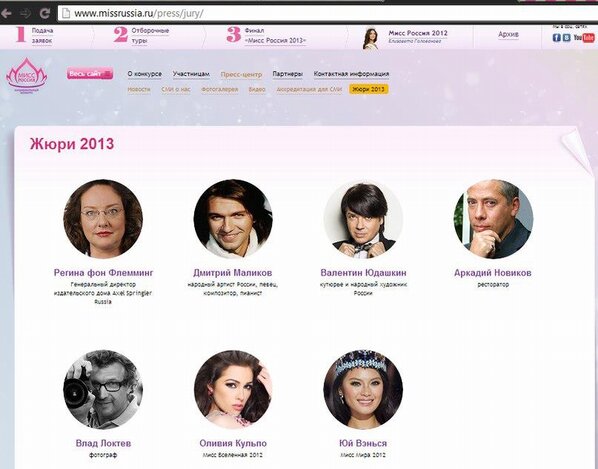The height and width of the screenshot is (469, 598).
Task: Click the name Дмитрий Маликов
Action: pos(233,273)
